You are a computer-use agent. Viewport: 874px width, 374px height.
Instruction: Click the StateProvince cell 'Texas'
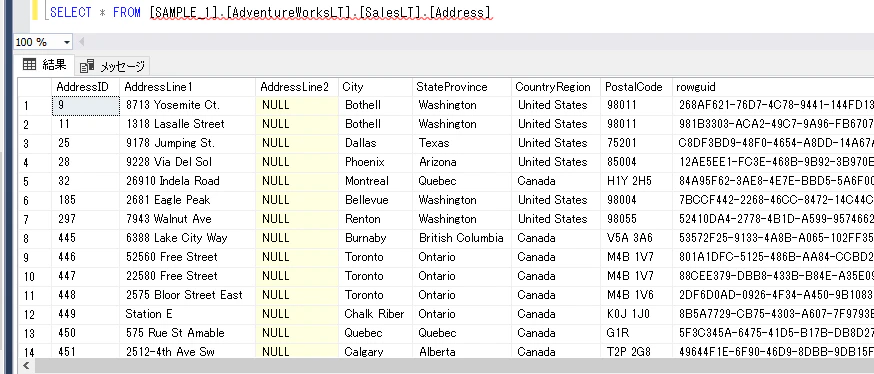462,143
